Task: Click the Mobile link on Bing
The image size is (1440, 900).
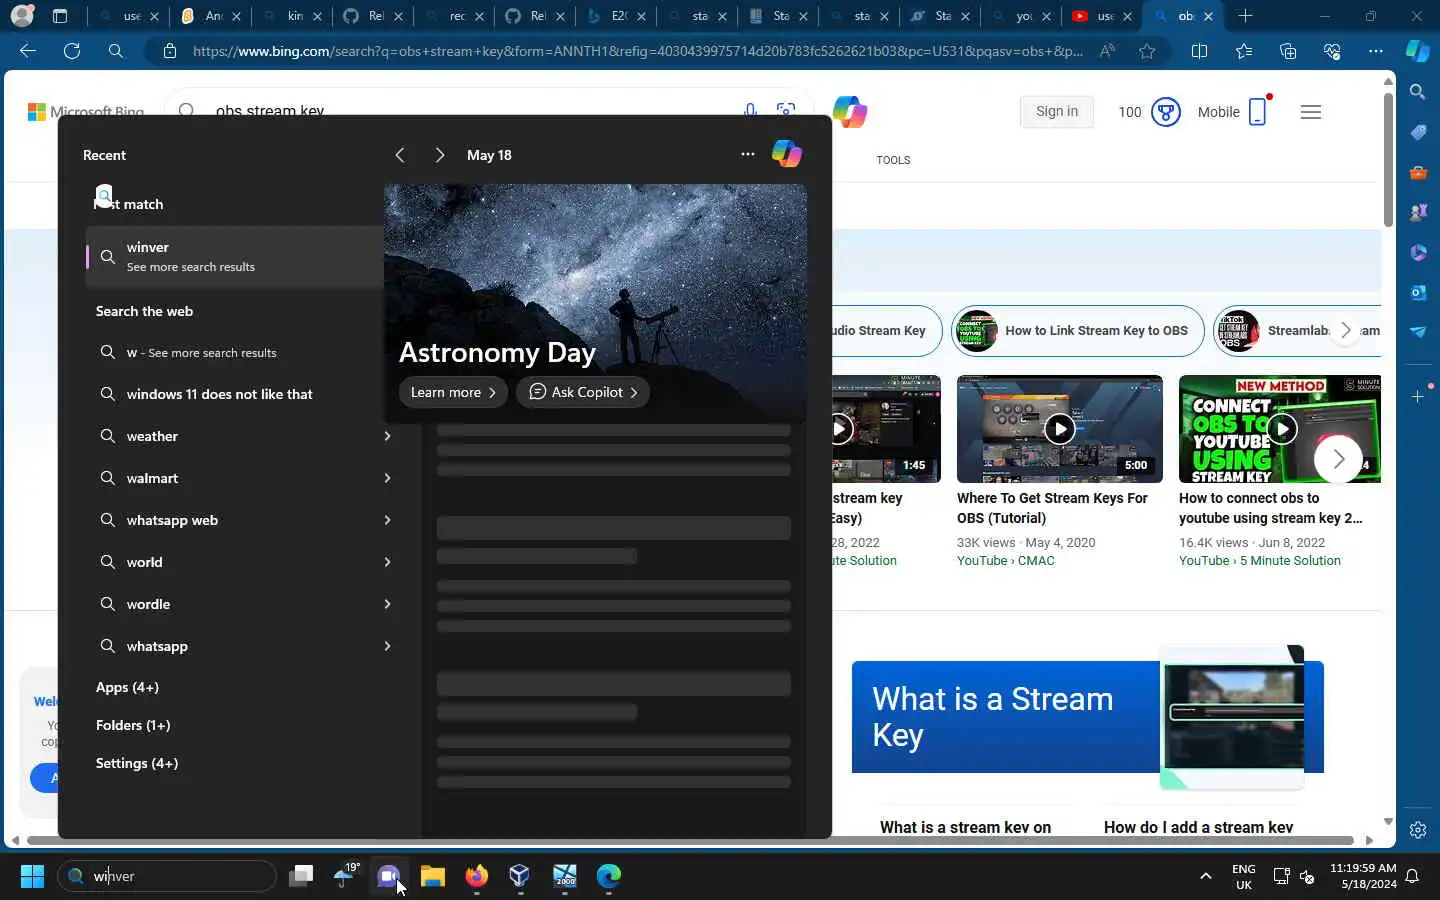Action: click(x=1233, y=112)
